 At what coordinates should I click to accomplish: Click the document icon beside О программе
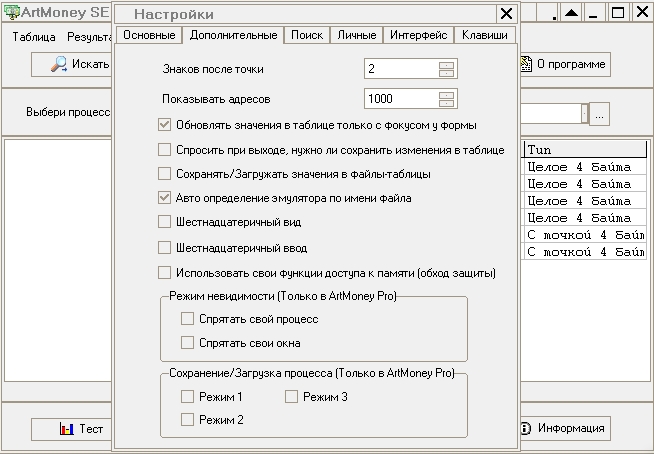[x=526, y=64]
